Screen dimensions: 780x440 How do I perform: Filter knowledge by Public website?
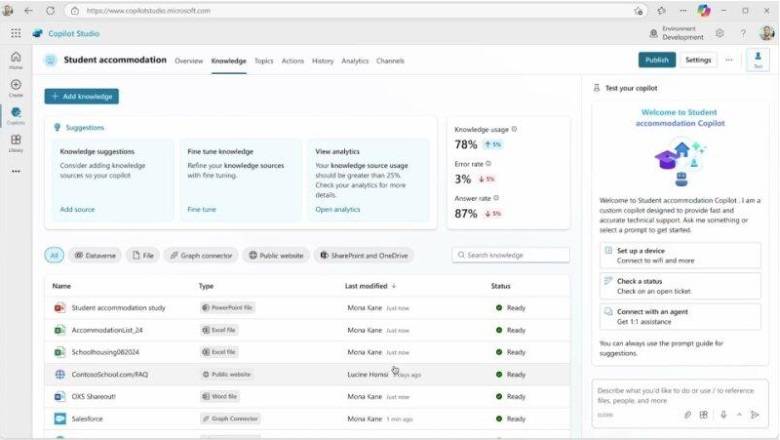(276, 255)
